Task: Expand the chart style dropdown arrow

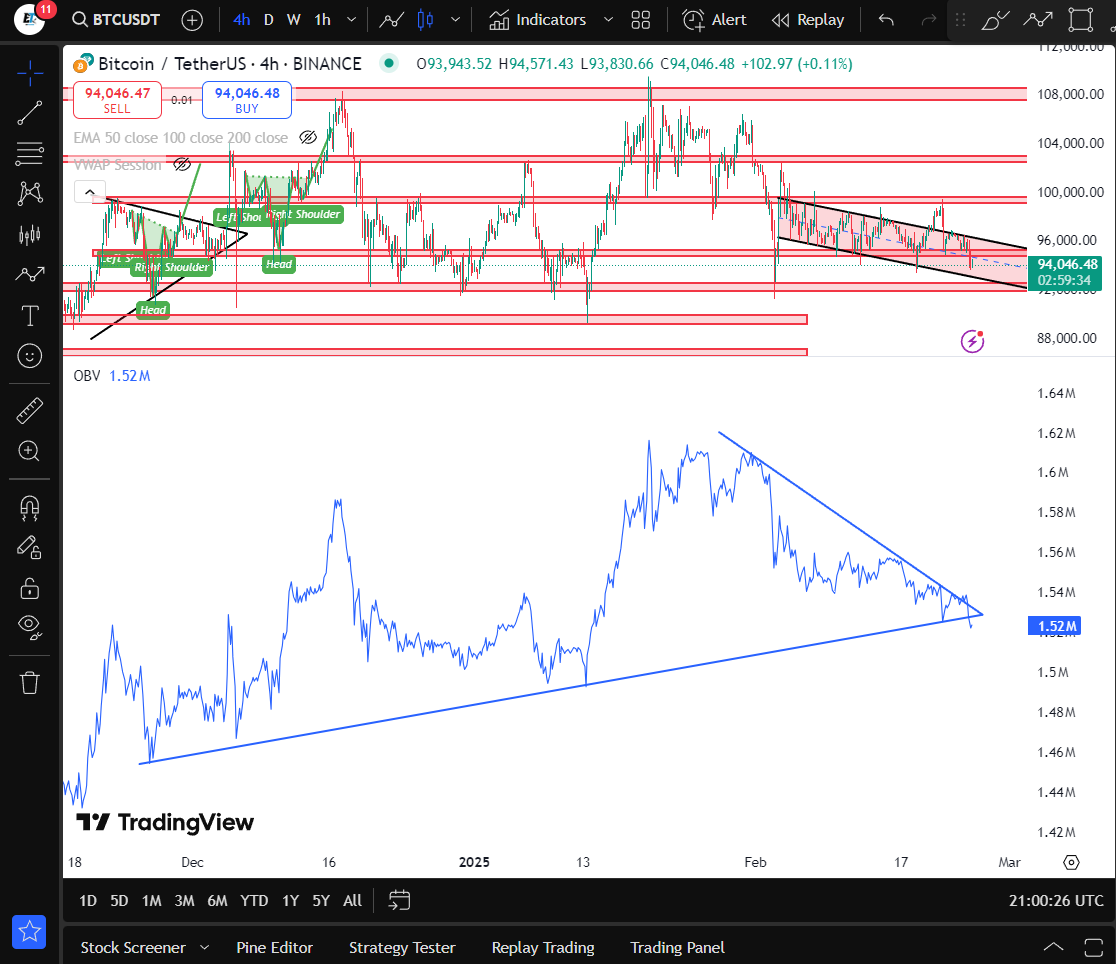Action: pos(456,20)
